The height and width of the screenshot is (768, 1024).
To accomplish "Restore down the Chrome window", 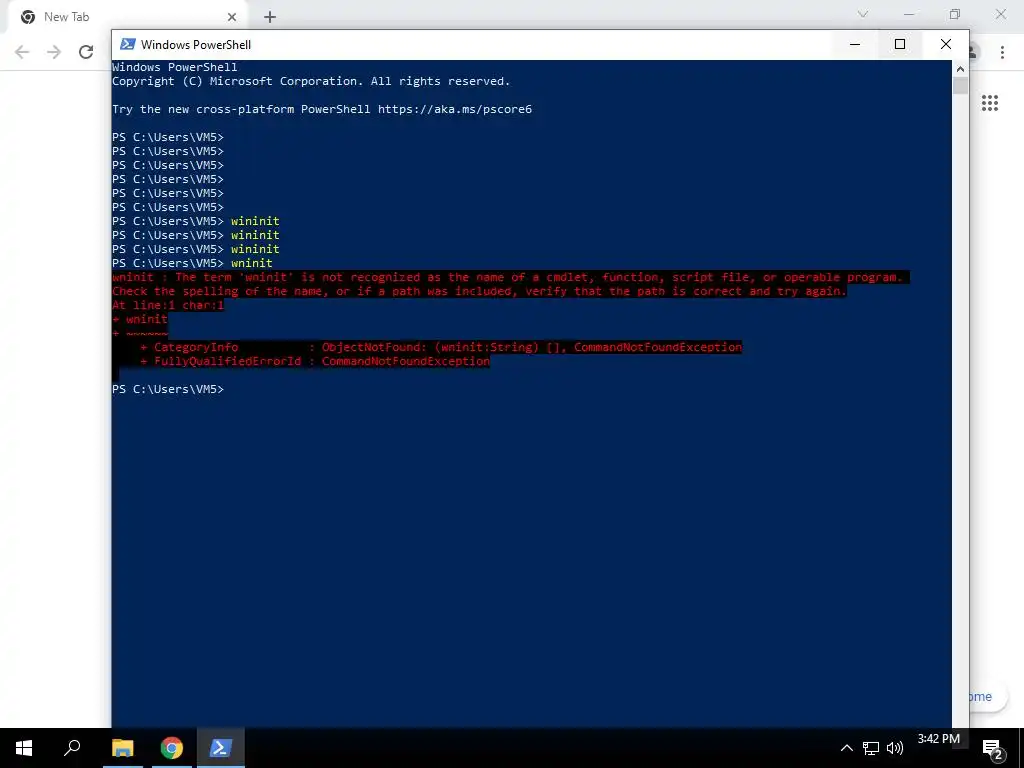I will [955, 14].
